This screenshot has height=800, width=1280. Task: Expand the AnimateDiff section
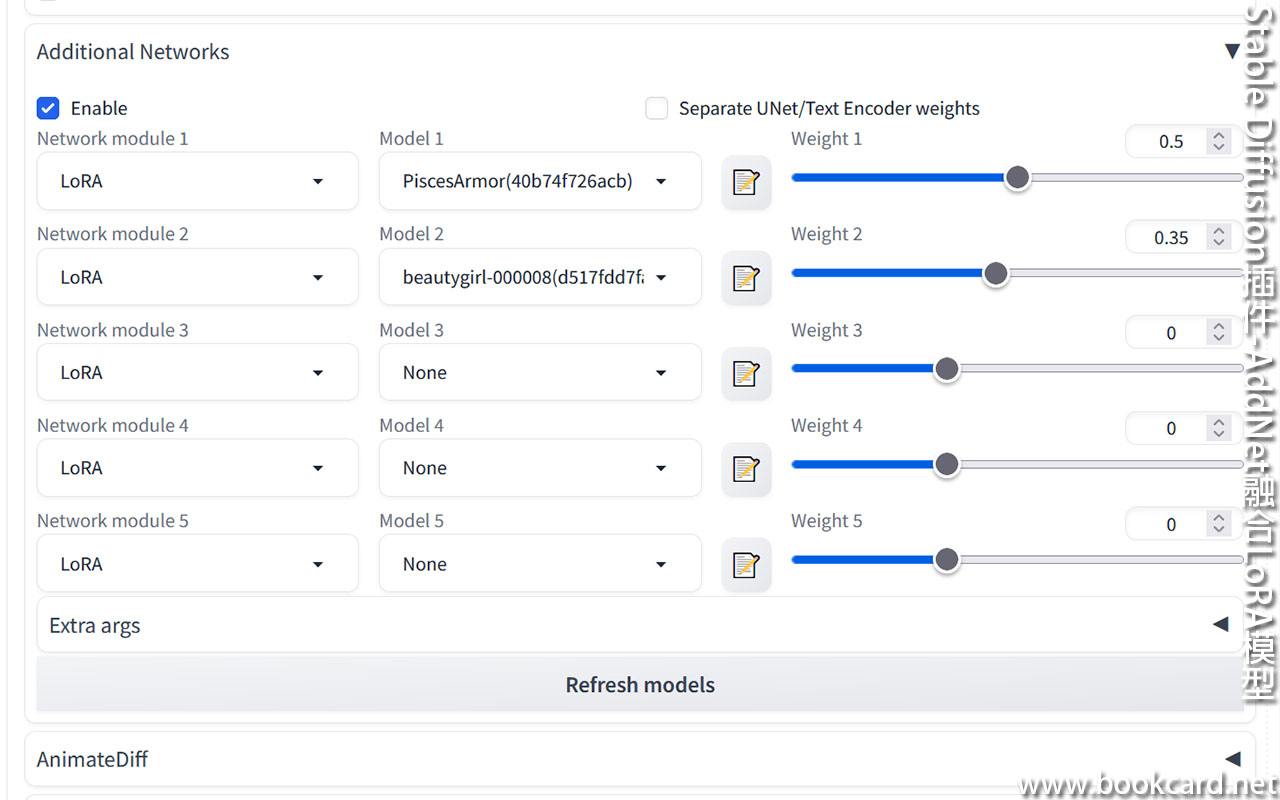1232,759
